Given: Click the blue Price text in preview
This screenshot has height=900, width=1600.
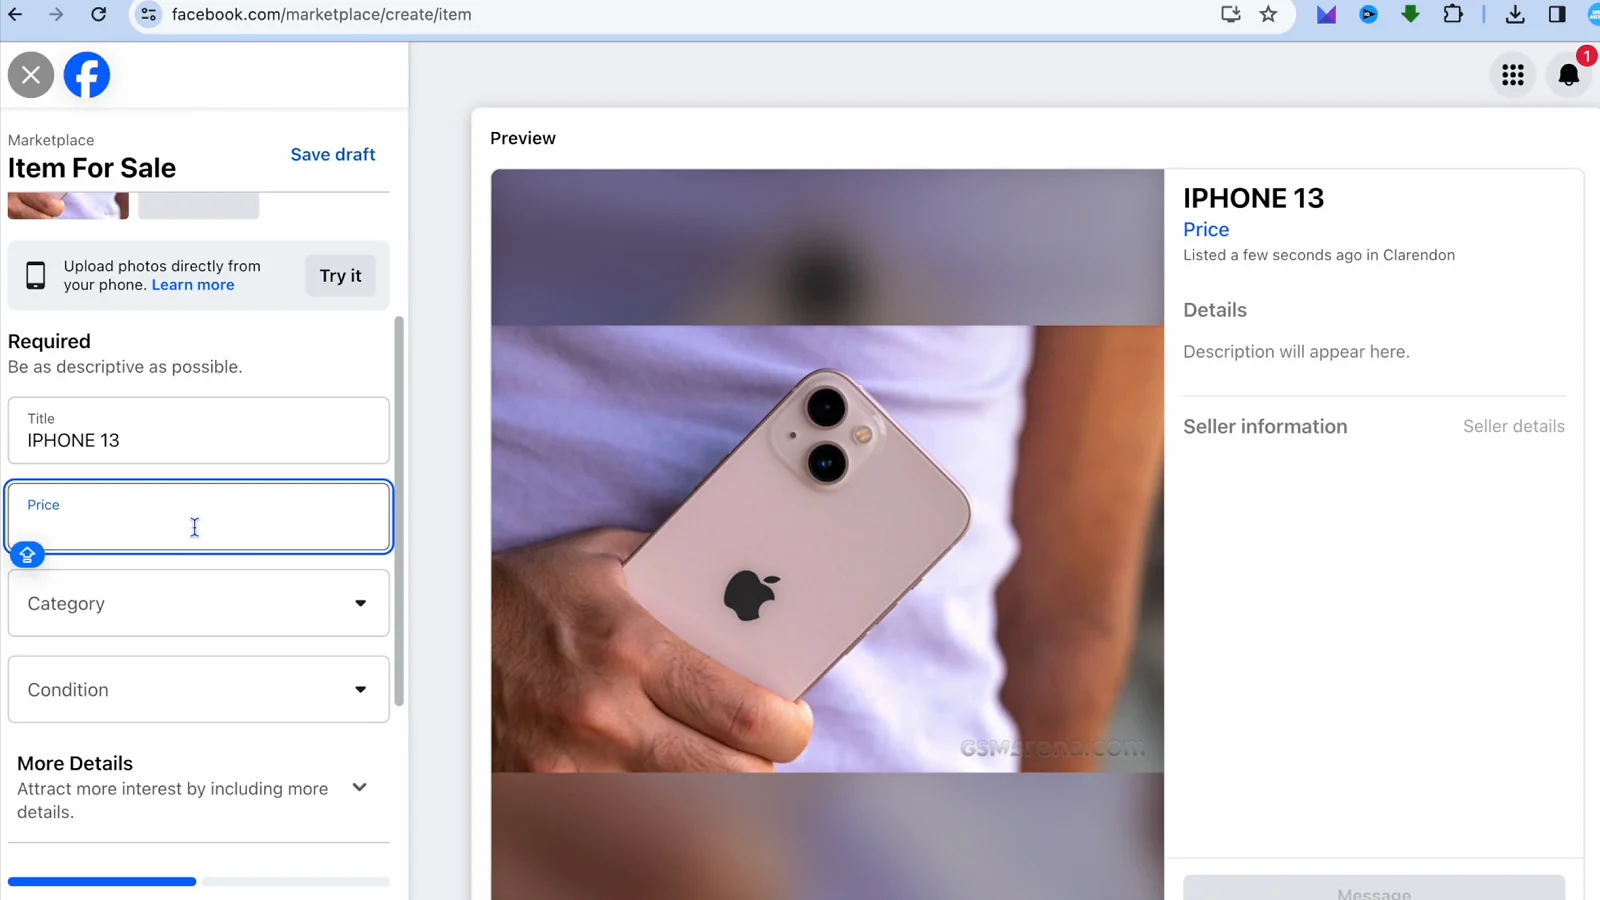Looking at the screenshot, I should pyautogui.click(x=1206, y=229).
